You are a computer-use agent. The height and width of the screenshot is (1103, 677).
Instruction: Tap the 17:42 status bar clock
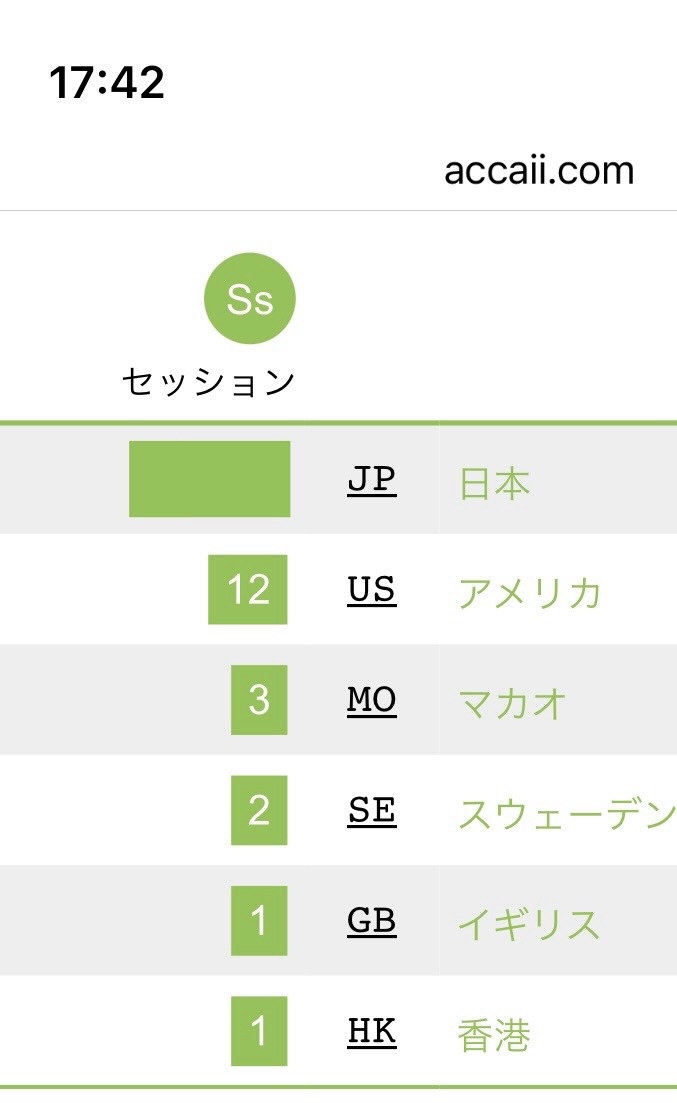pyautogui.click(x=107, y=82)
